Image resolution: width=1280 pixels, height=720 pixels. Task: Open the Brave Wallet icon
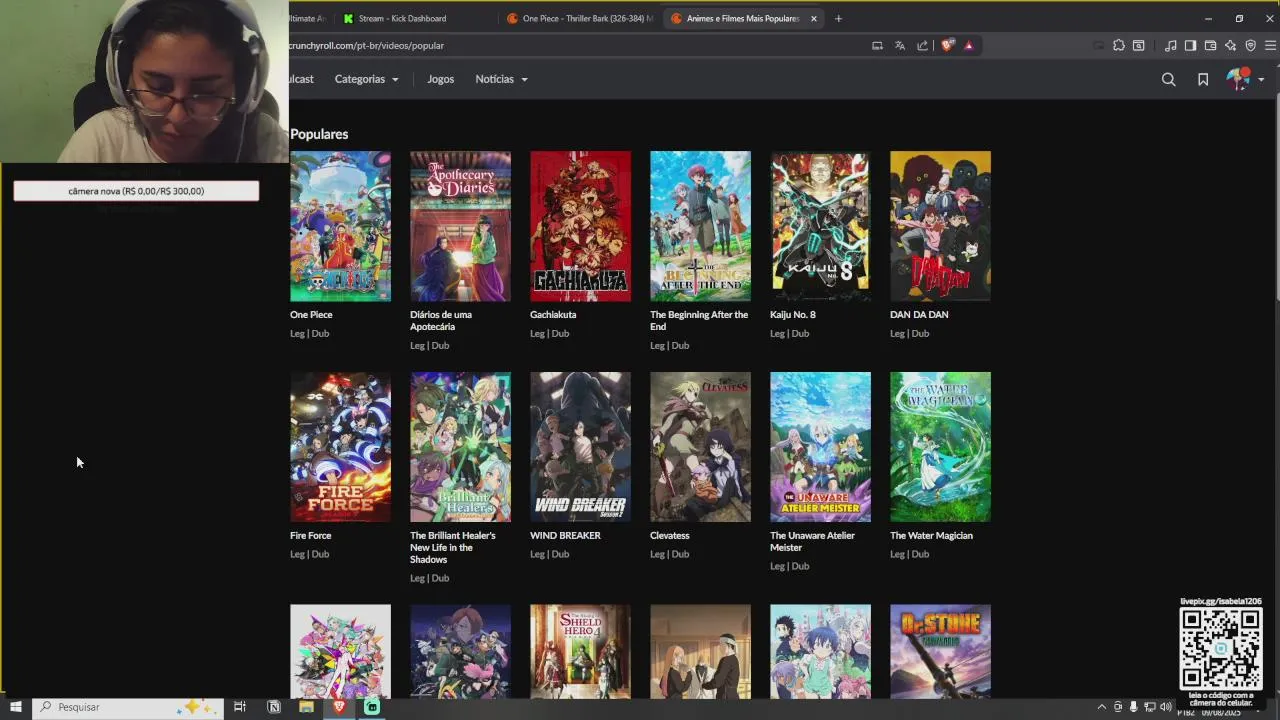click(x=1210, y=45)
